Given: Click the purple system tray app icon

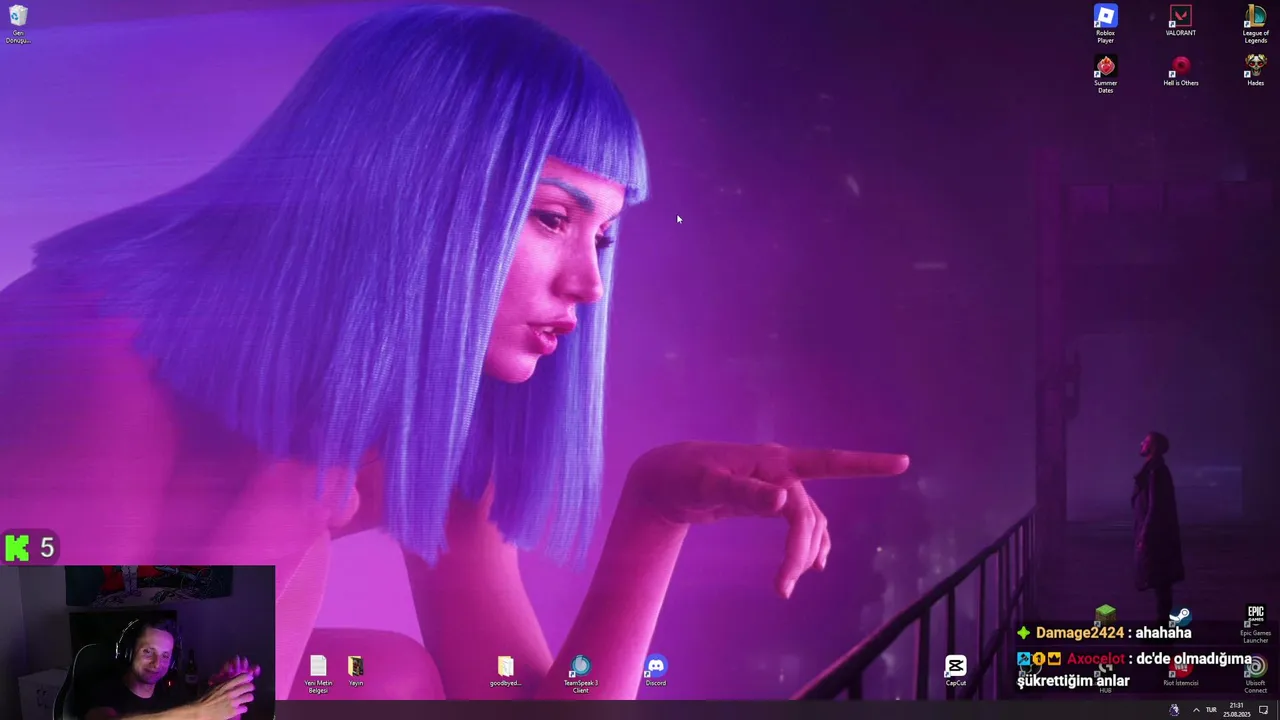Looking at the screenshot, I should [1174, 710].
